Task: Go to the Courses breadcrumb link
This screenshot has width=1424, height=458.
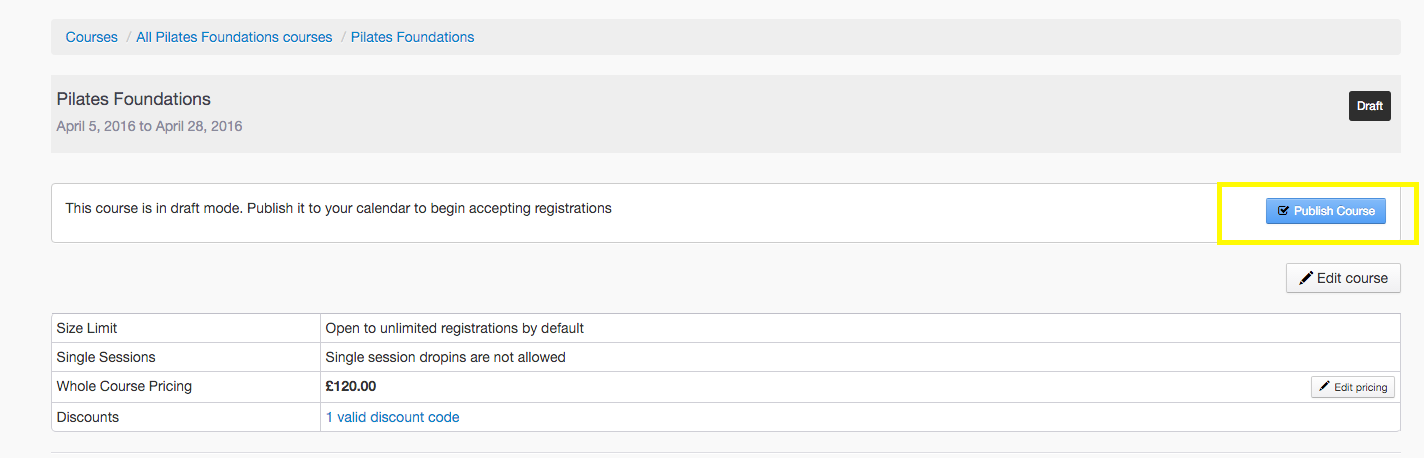Action: (x=92, y=37)
